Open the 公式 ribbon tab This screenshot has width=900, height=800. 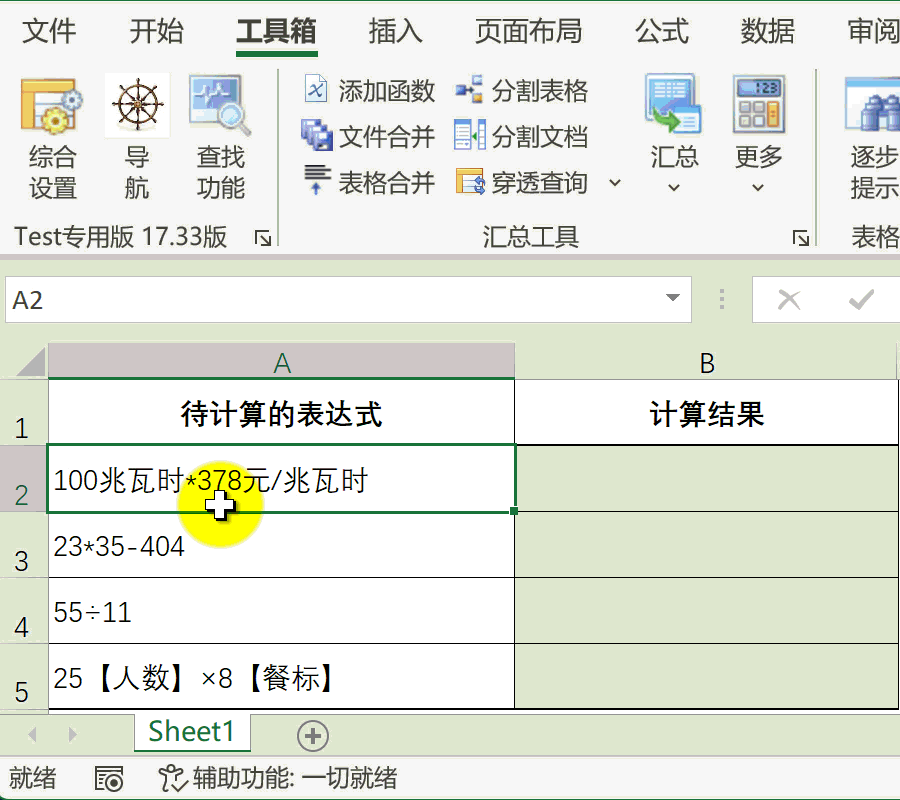pyautogui.click(x=662, y=32)
